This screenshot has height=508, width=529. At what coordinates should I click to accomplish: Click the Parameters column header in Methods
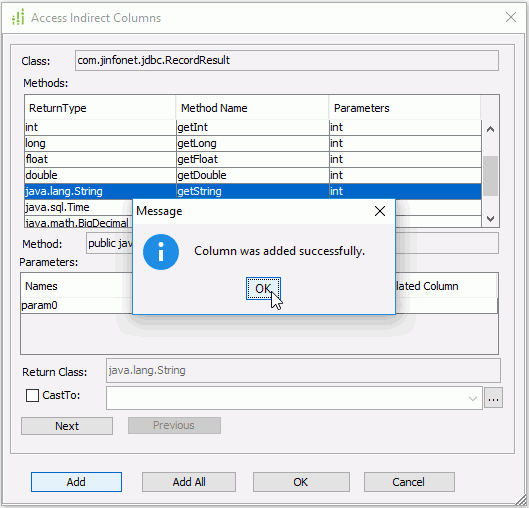pos(405,108)
